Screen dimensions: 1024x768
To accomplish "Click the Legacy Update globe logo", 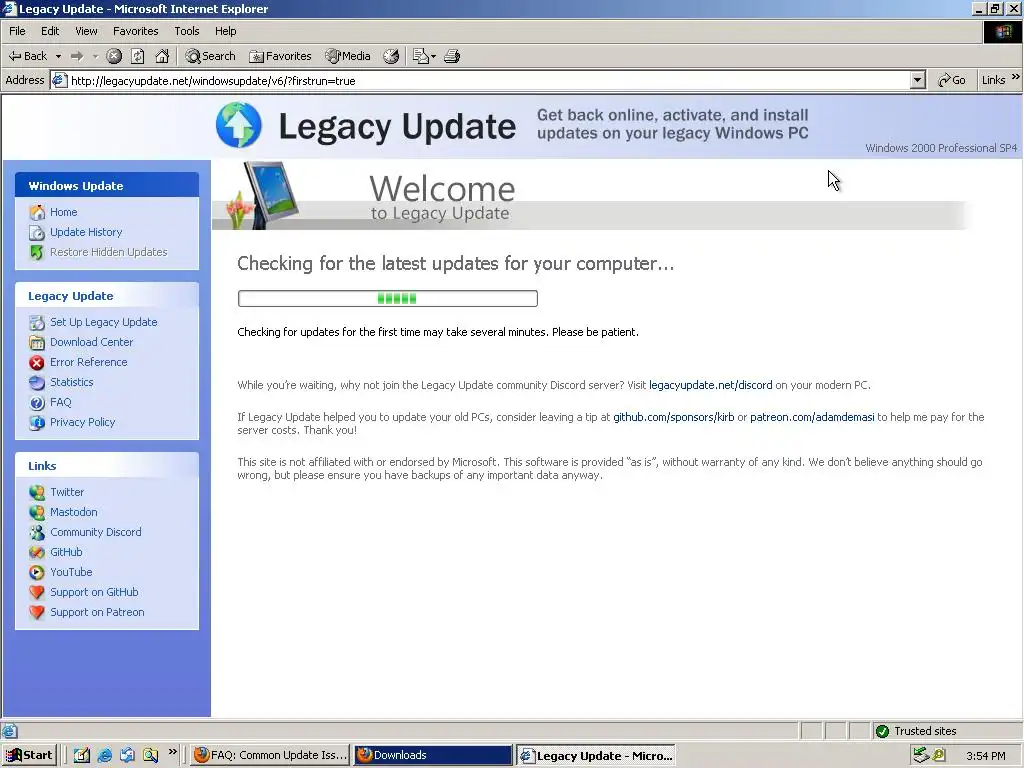I will 239,125.
